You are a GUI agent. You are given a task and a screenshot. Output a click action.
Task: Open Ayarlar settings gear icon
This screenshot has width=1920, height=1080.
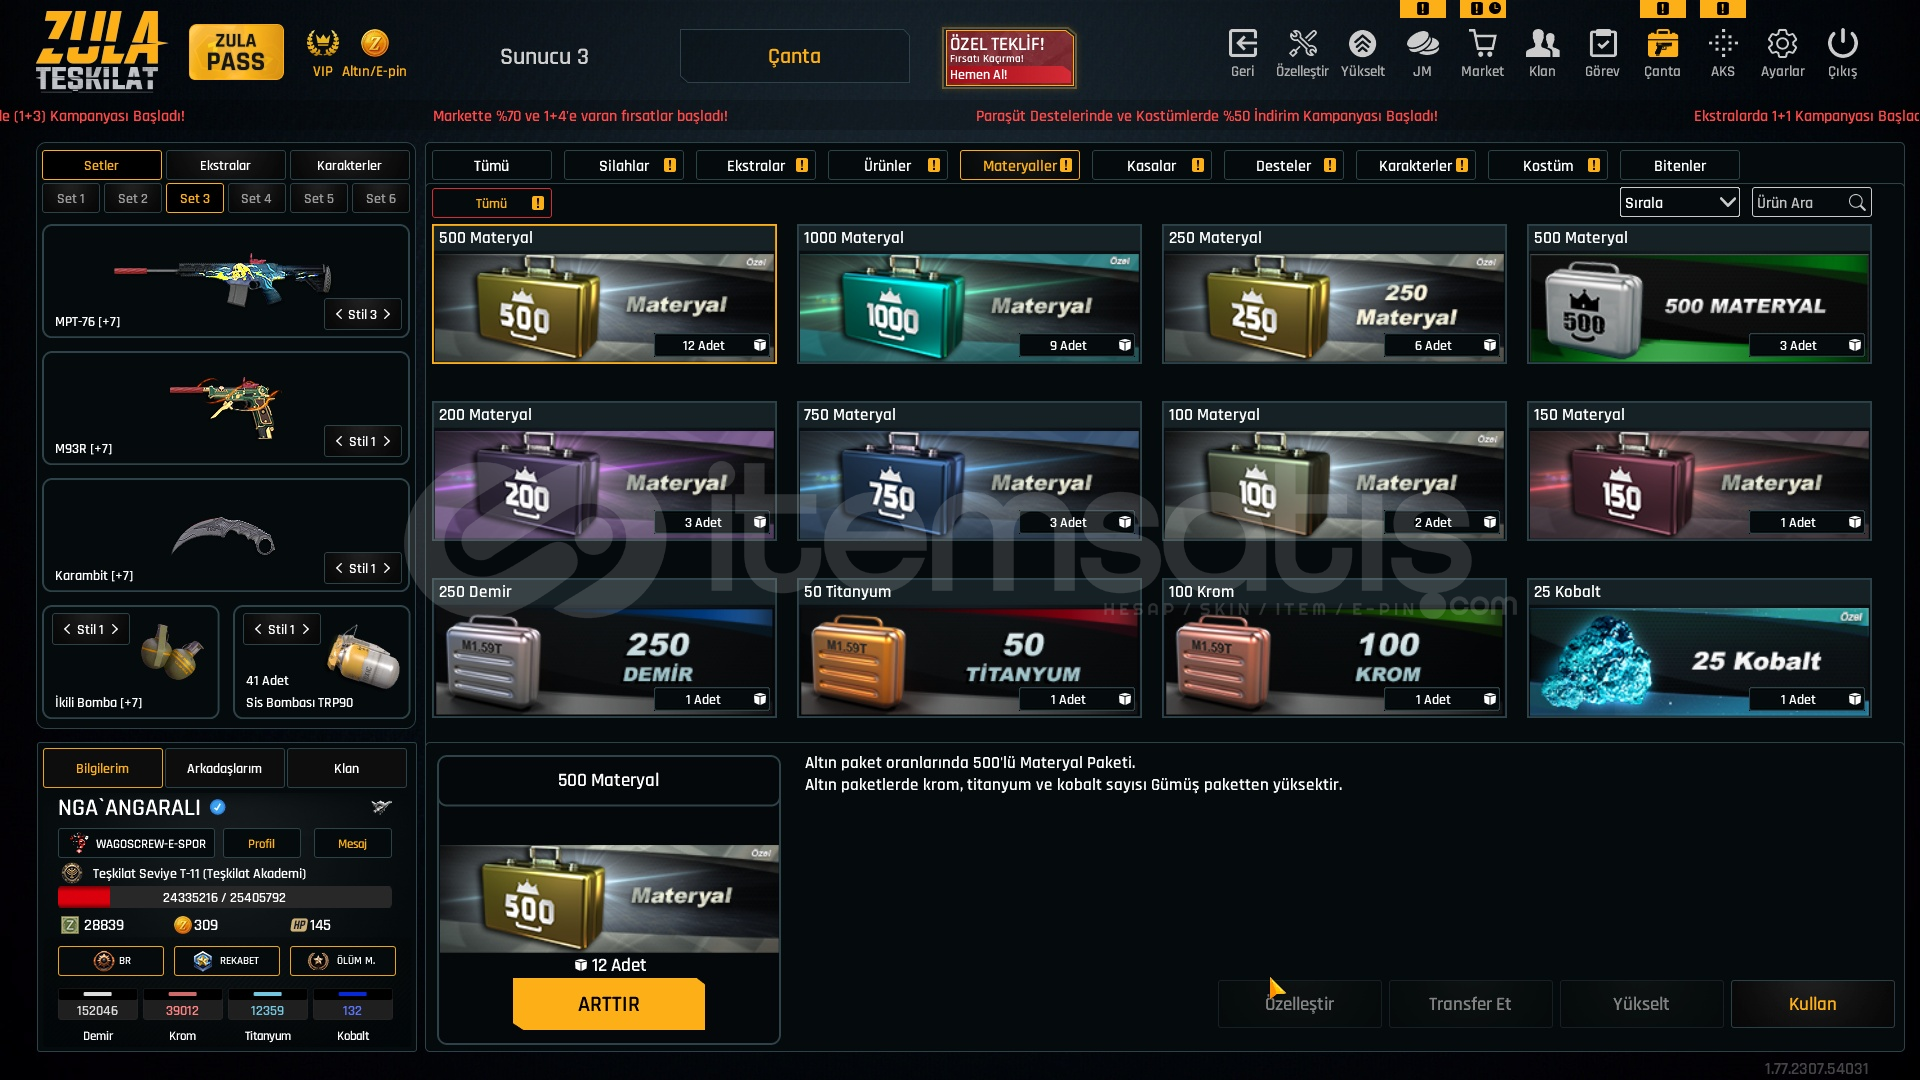(1782, 44)
